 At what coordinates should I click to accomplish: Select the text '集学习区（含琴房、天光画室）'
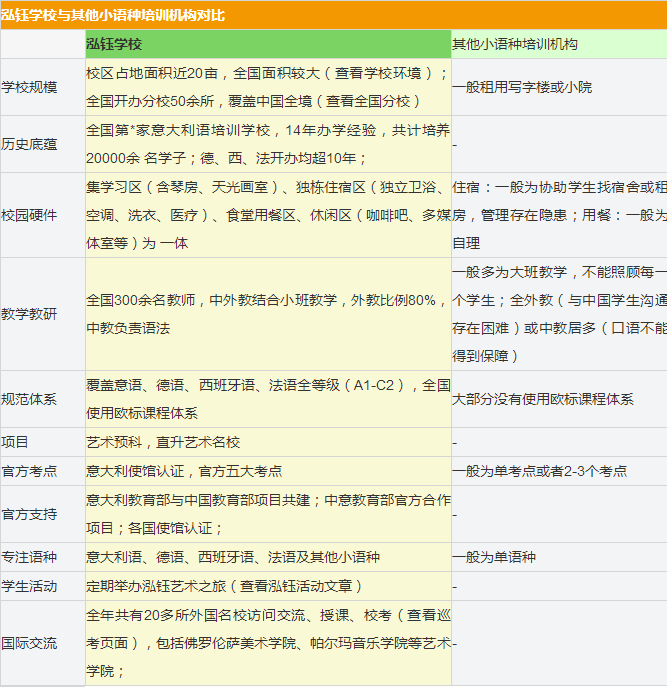coord(183,187)
